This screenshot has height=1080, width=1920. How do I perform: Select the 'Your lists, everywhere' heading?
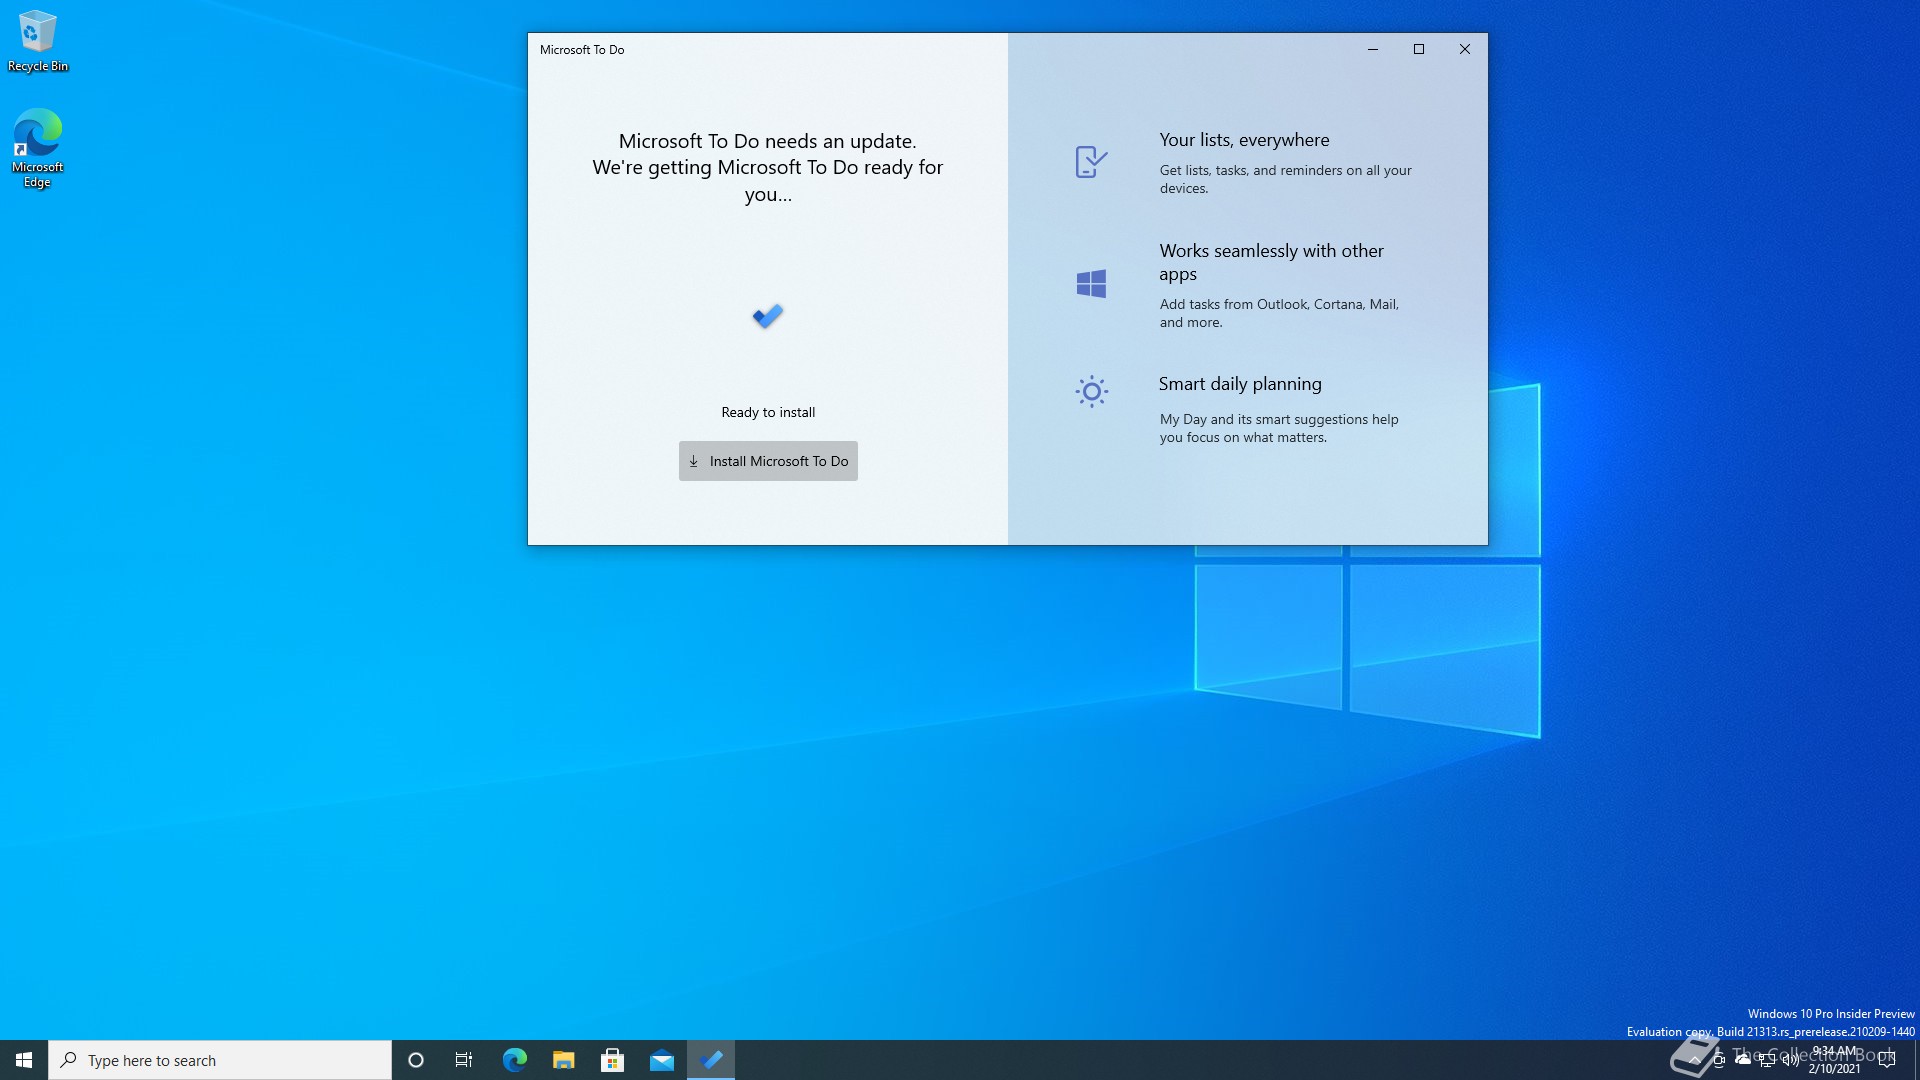[x=1244, y=140]
